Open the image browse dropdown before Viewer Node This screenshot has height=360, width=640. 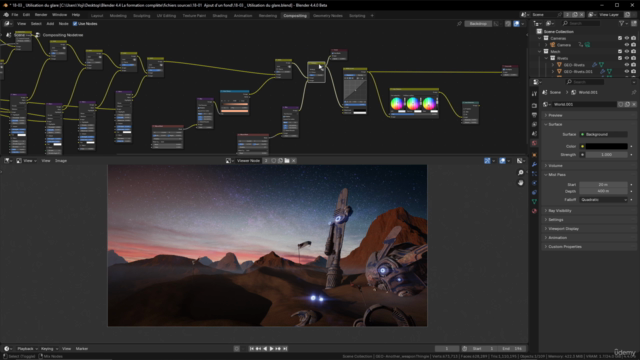coord(229,161)
